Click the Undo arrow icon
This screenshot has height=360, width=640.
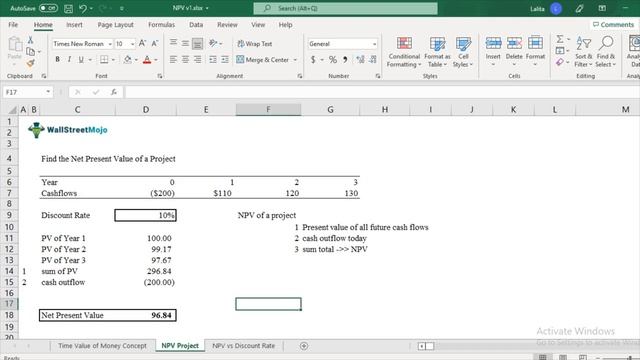click(83, 8)
